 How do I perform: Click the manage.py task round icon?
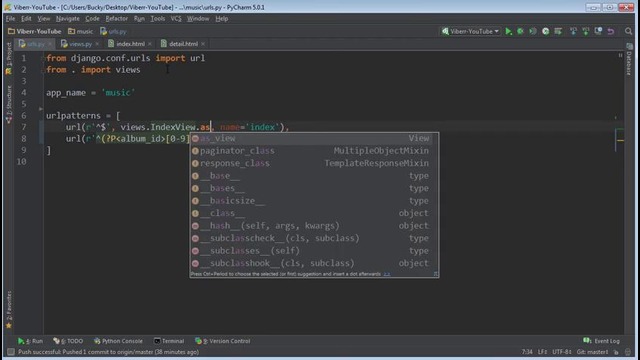click(x=545, y=31)
